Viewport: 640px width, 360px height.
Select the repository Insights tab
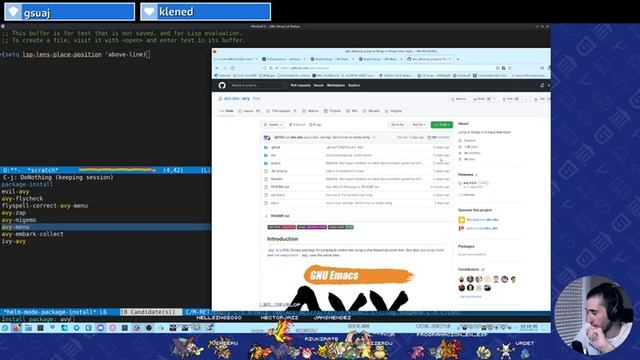[394, 111]
